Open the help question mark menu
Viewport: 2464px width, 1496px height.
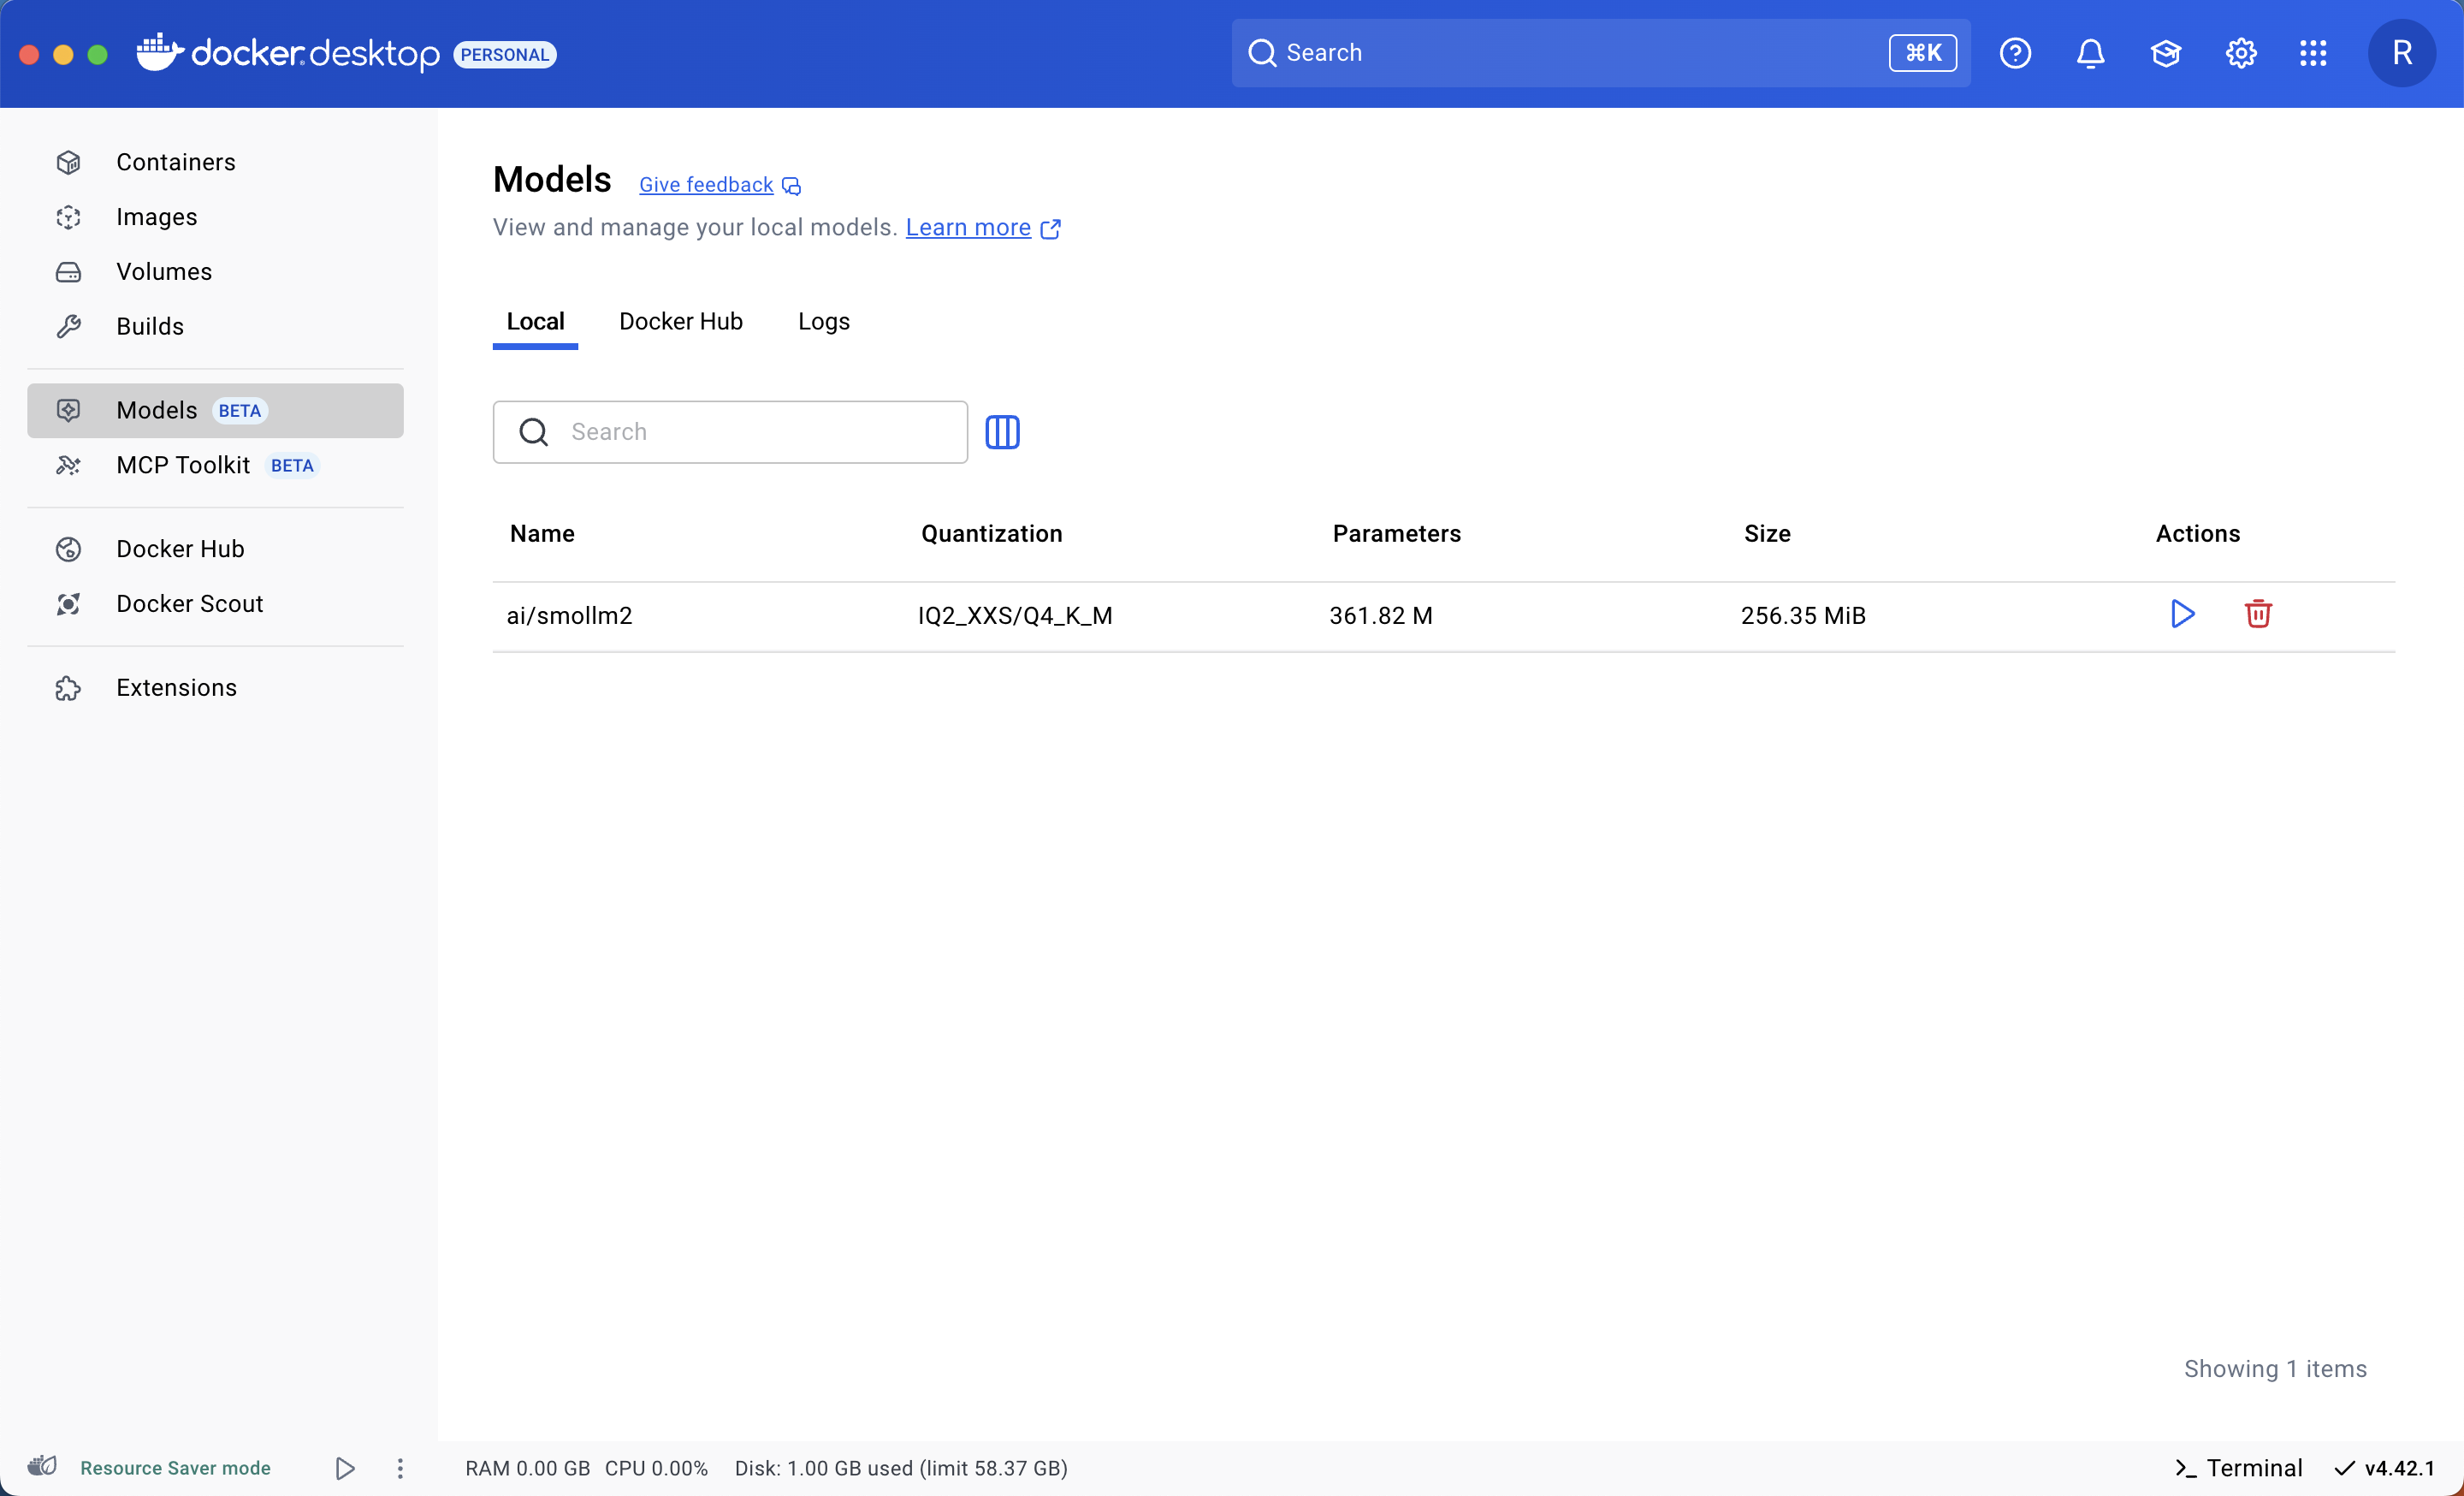(x=2015, y=53)
